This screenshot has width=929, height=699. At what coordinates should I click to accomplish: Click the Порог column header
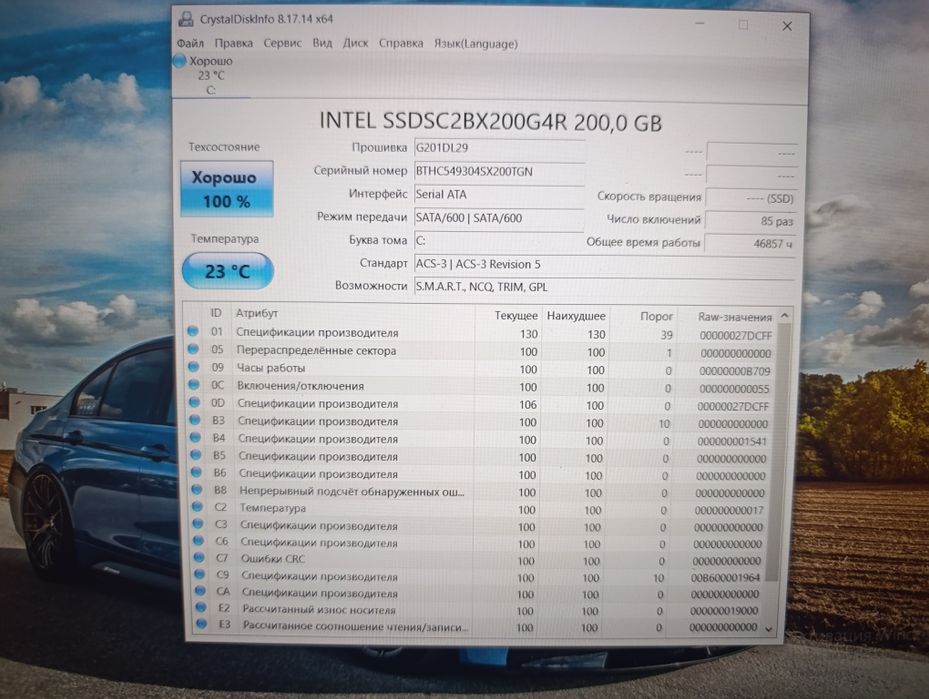[x=645, y=316]
